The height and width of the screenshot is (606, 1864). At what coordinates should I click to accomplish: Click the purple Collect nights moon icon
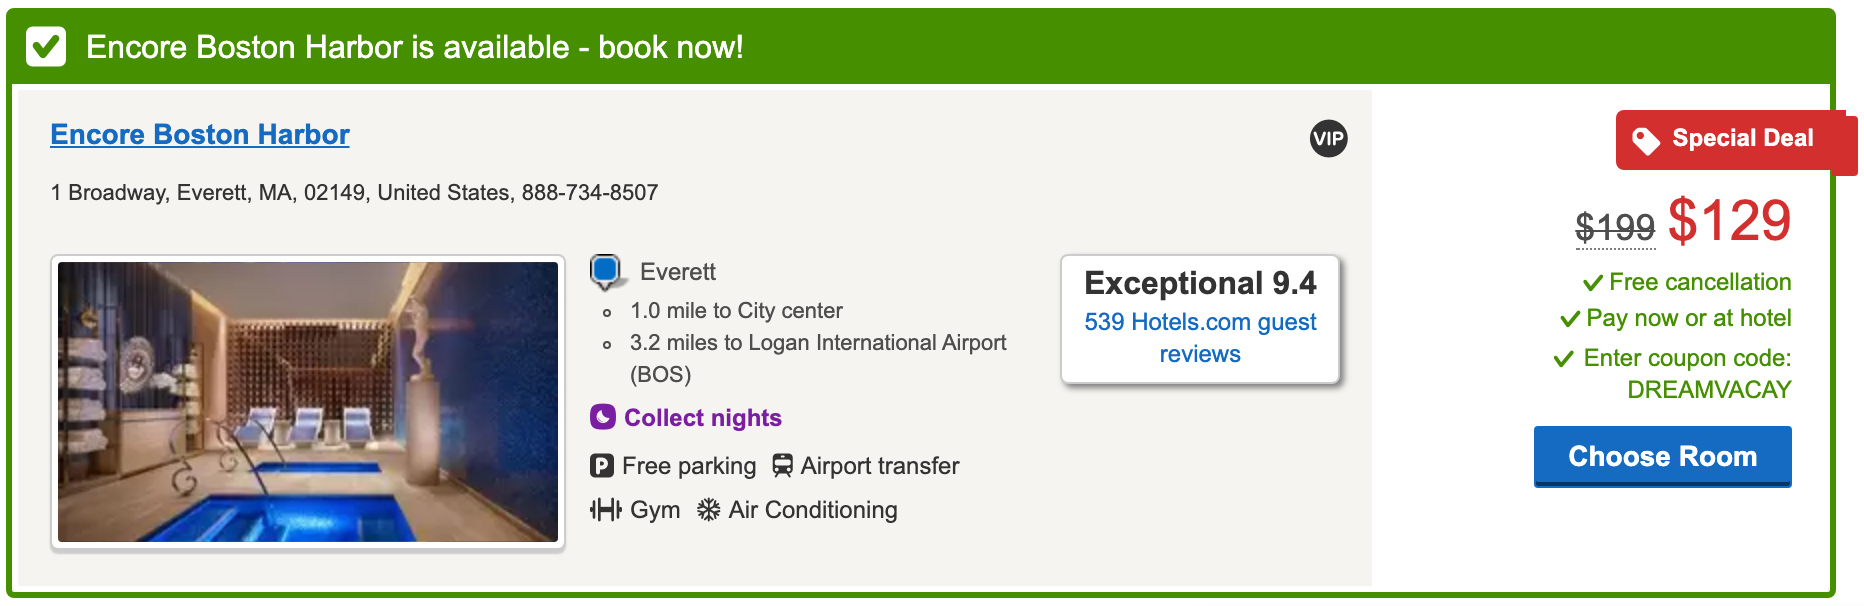coord(603,417)
